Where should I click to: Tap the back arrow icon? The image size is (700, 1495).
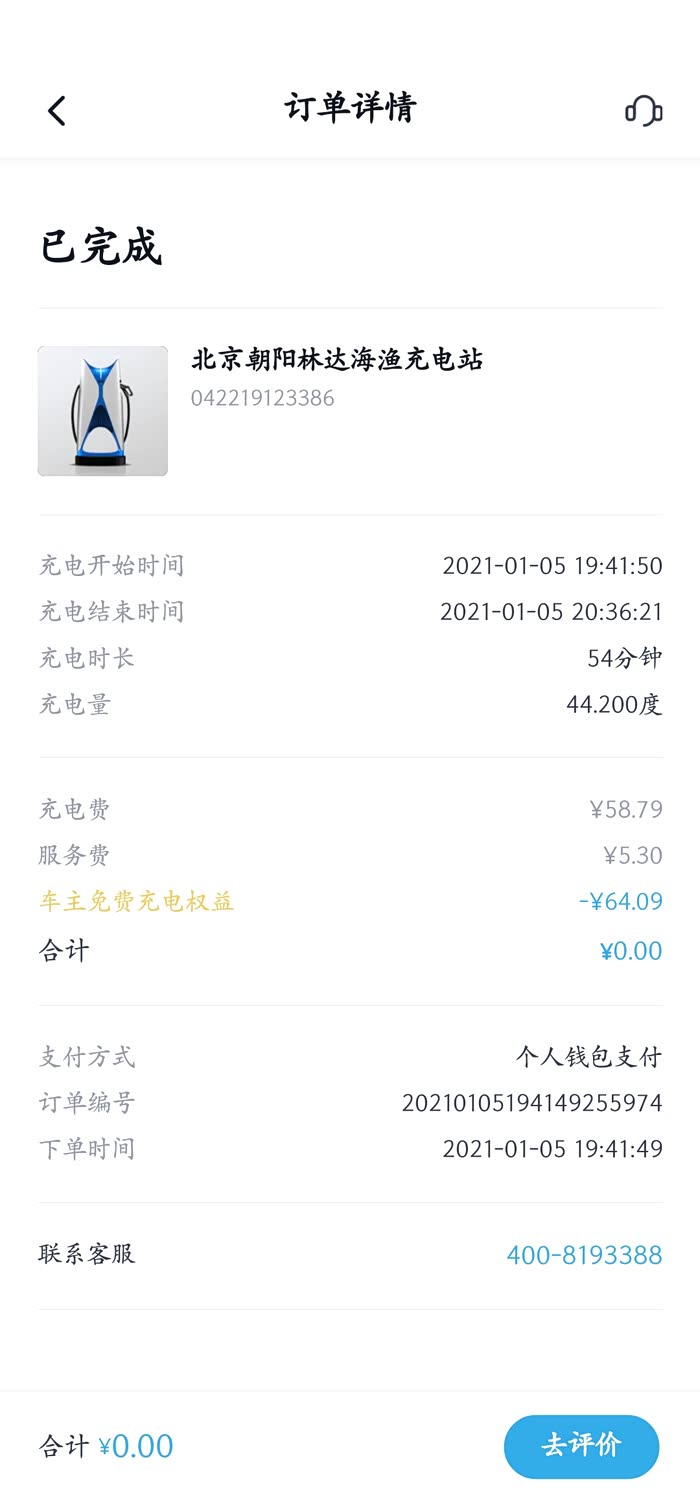click(57, 110)
